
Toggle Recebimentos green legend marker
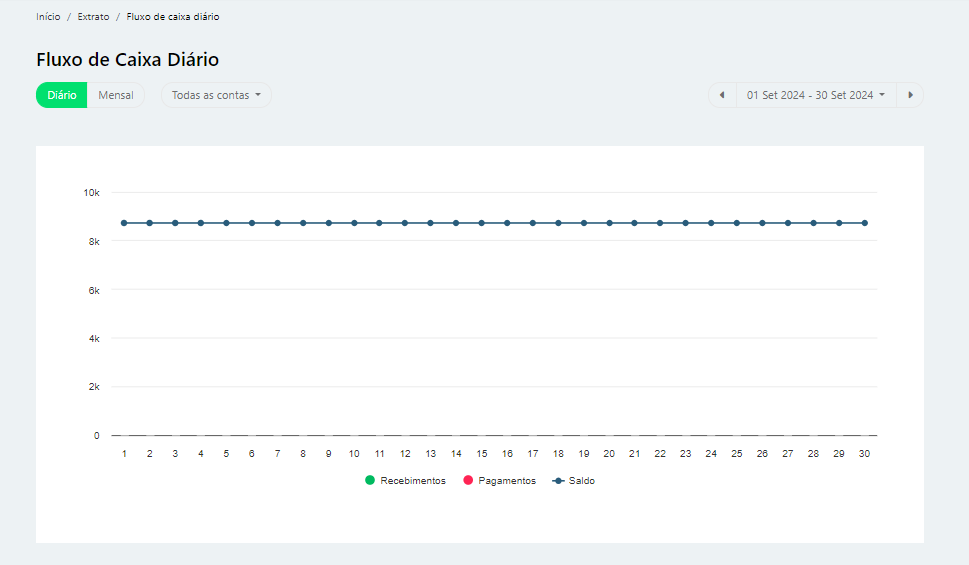tap(370, 481)
